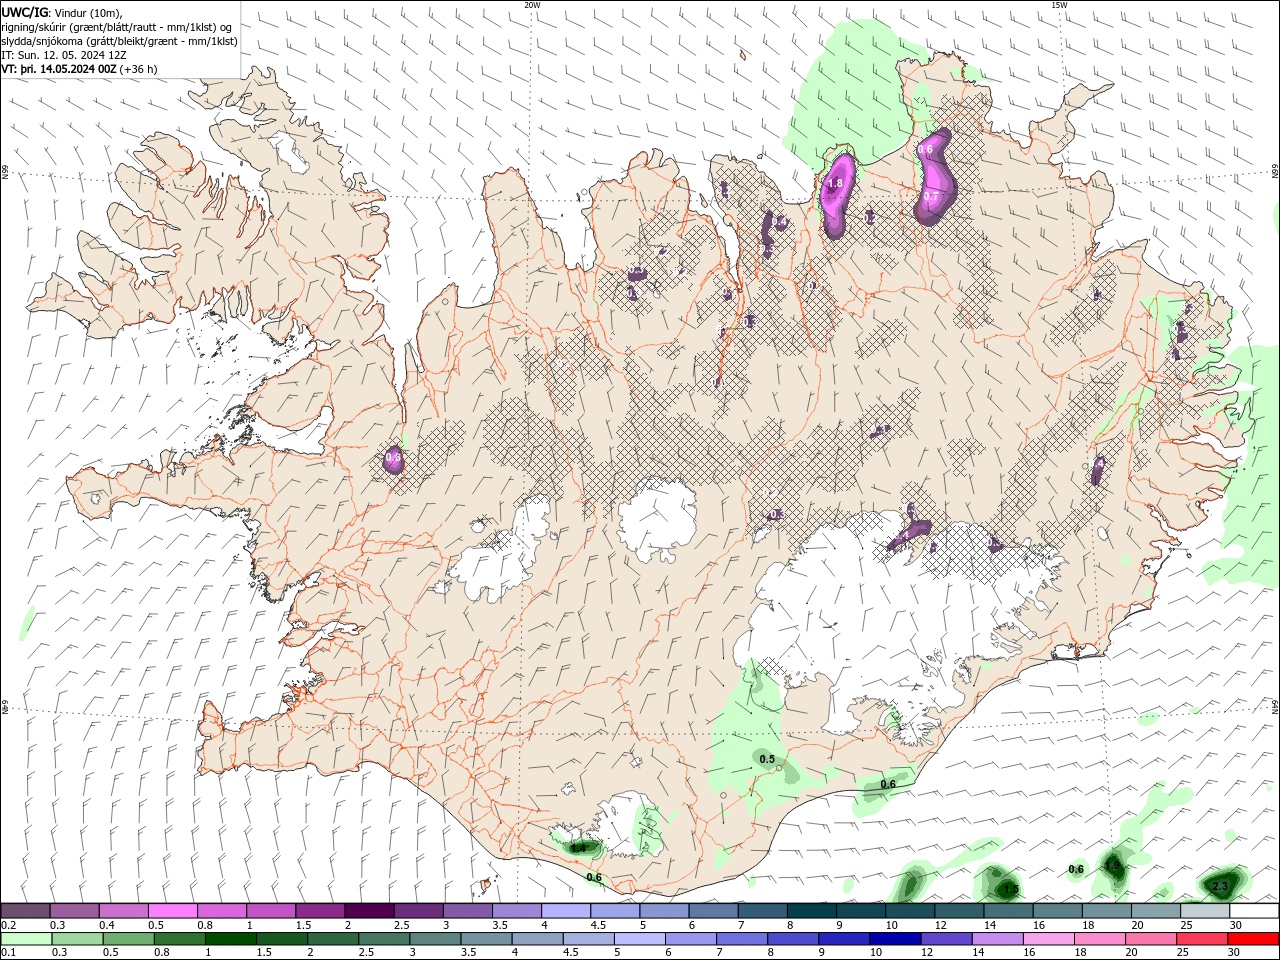Screen dimensions: 1280x960
Task: Click the medium green 0.5 swatch in the lower scale
Action: point(128,939)
